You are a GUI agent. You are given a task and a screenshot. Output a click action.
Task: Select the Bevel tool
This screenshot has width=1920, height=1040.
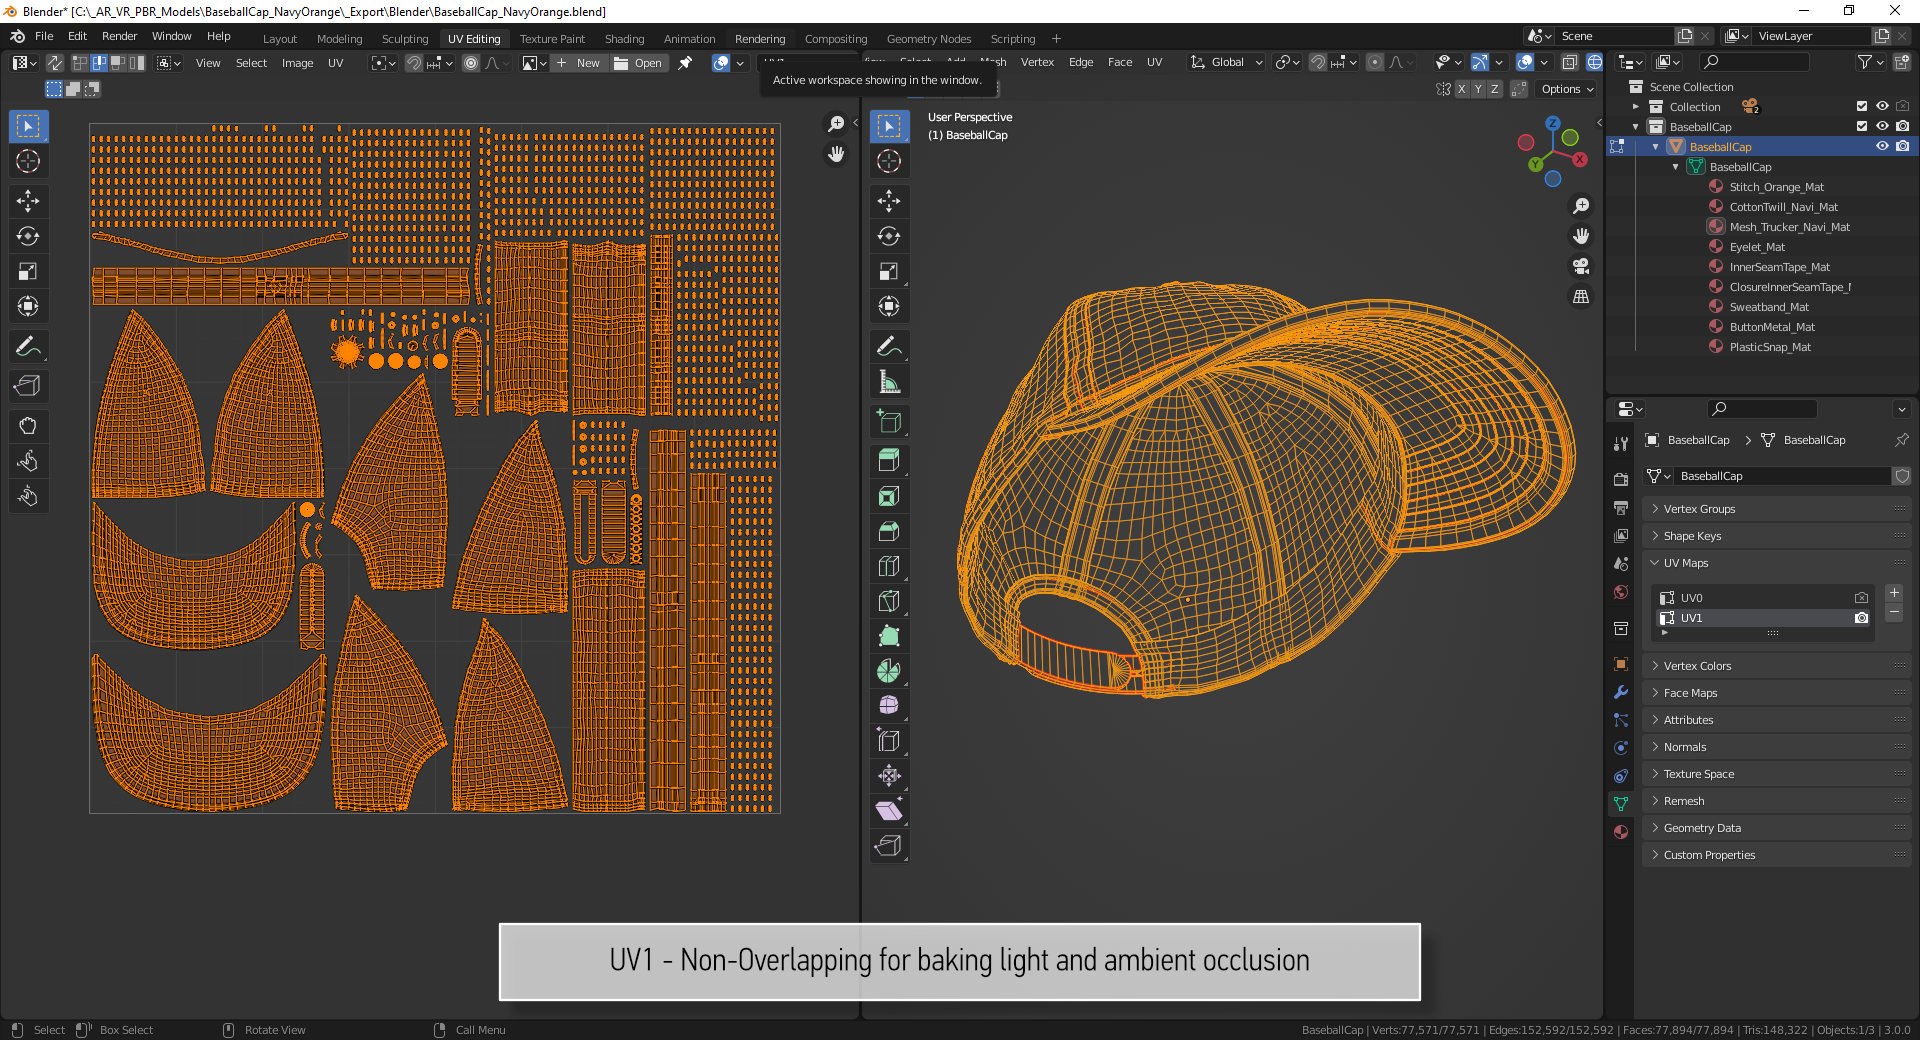889,531
